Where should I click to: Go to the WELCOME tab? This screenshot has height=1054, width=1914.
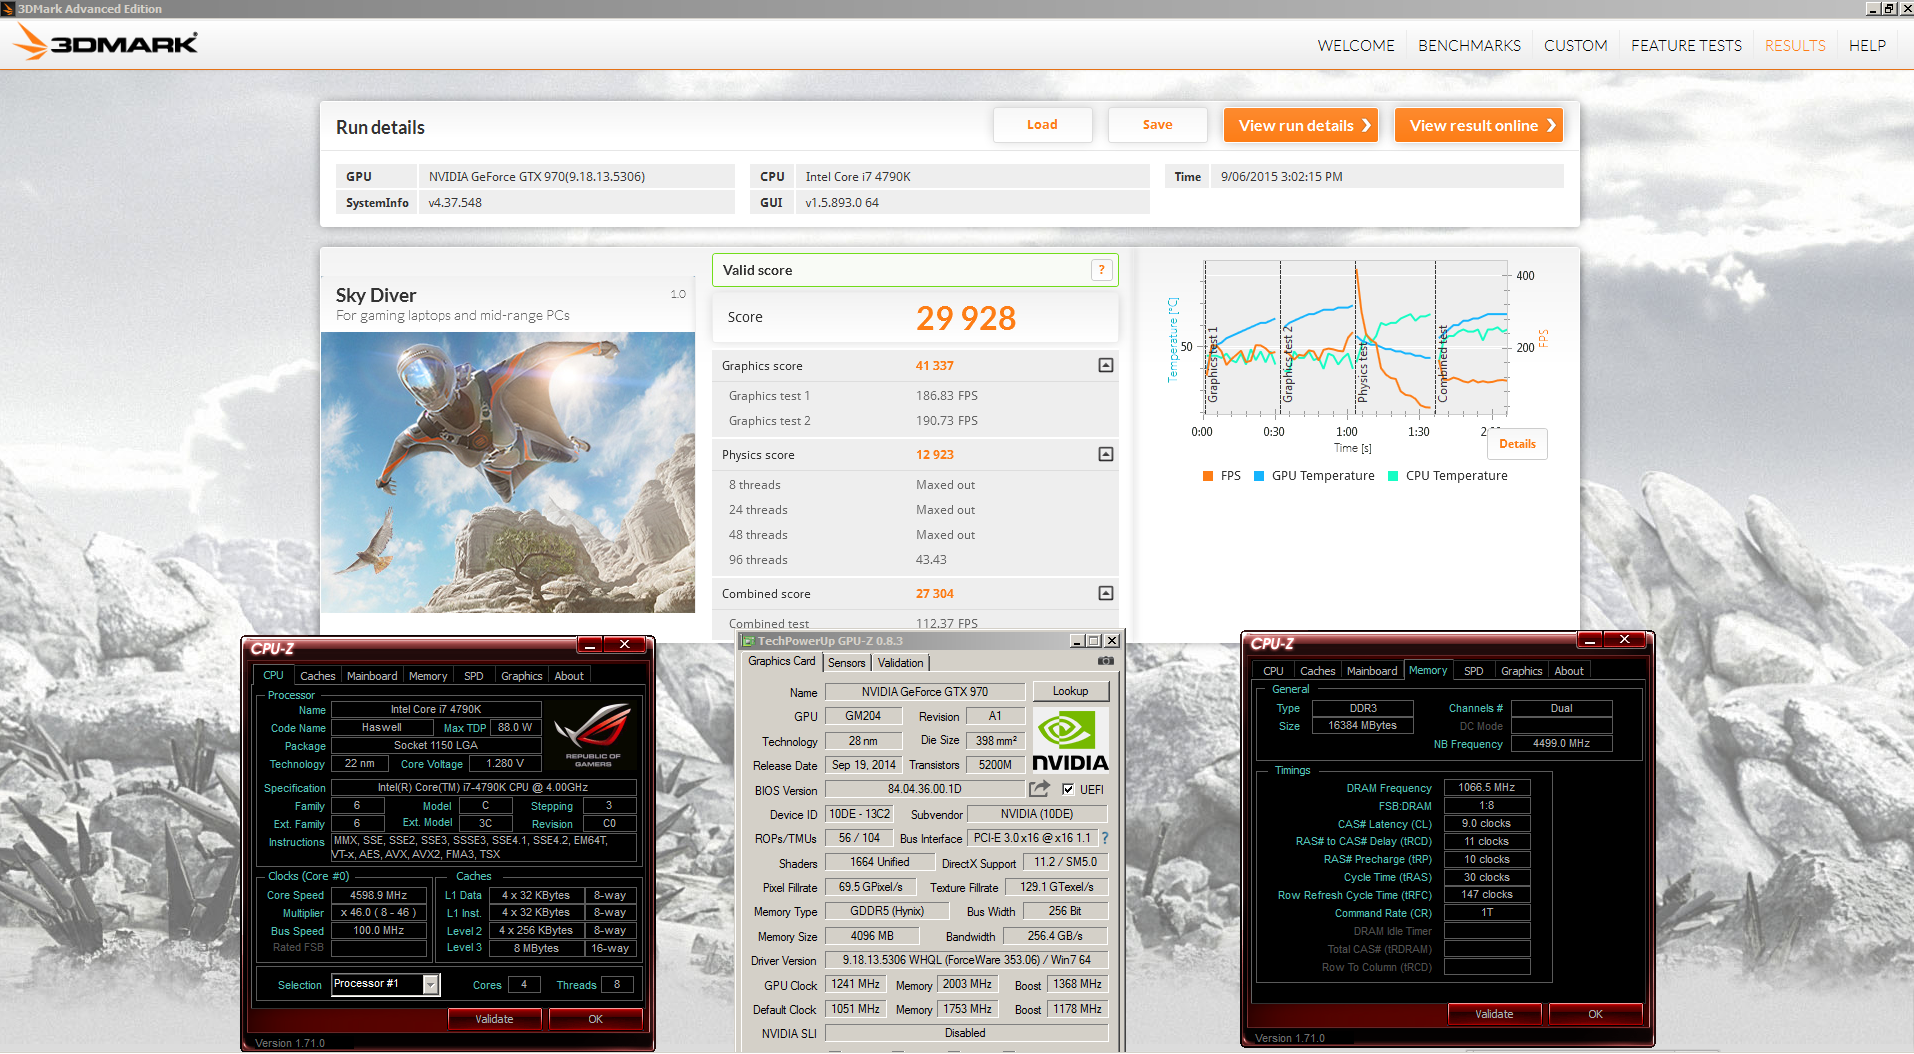1355,46
